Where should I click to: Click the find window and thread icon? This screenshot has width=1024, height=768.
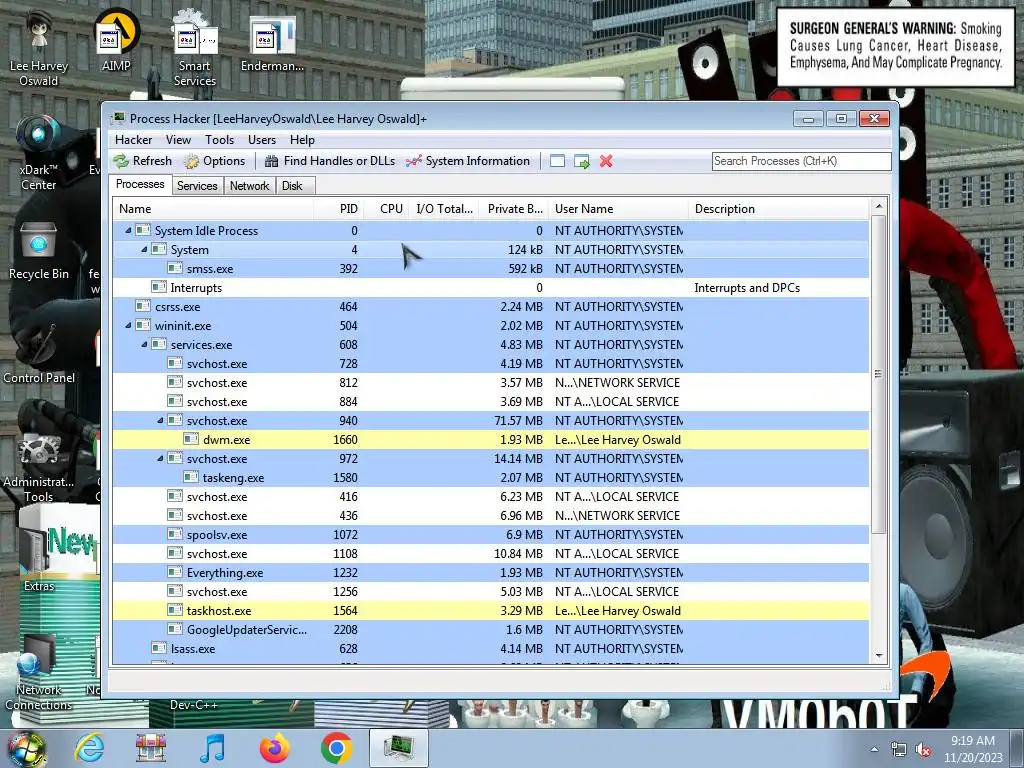(x=581, y=161)
